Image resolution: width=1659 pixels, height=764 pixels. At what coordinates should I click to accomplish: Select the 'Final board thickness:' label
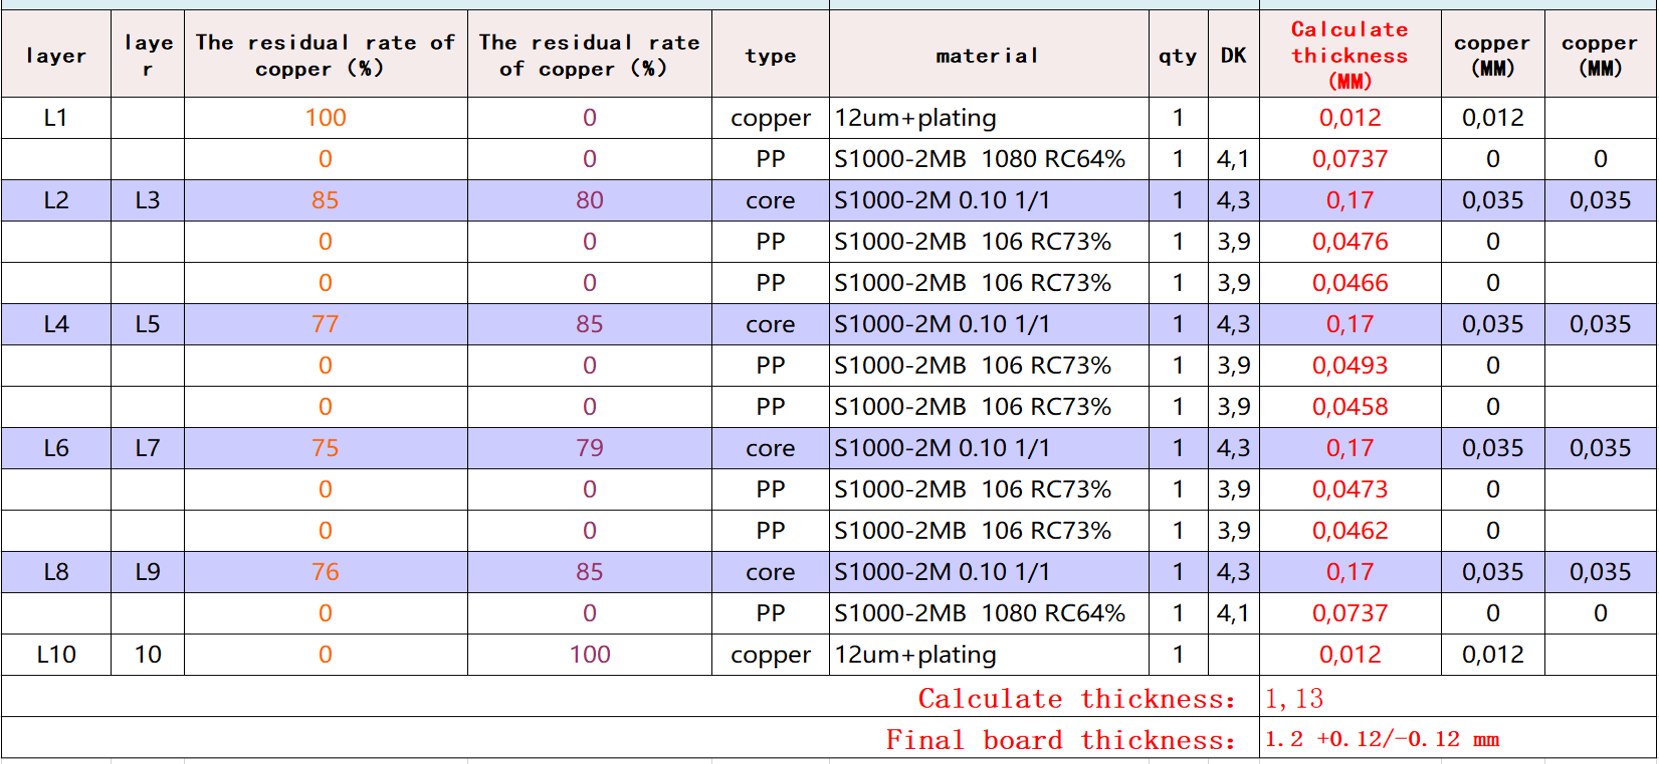[x=1061, y=740]
